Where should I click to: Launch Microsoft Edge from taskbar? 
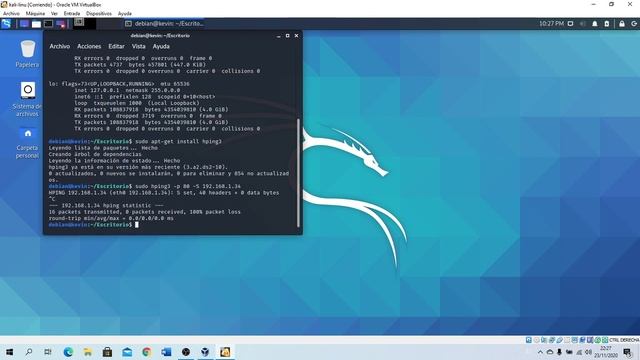point(68,352)
